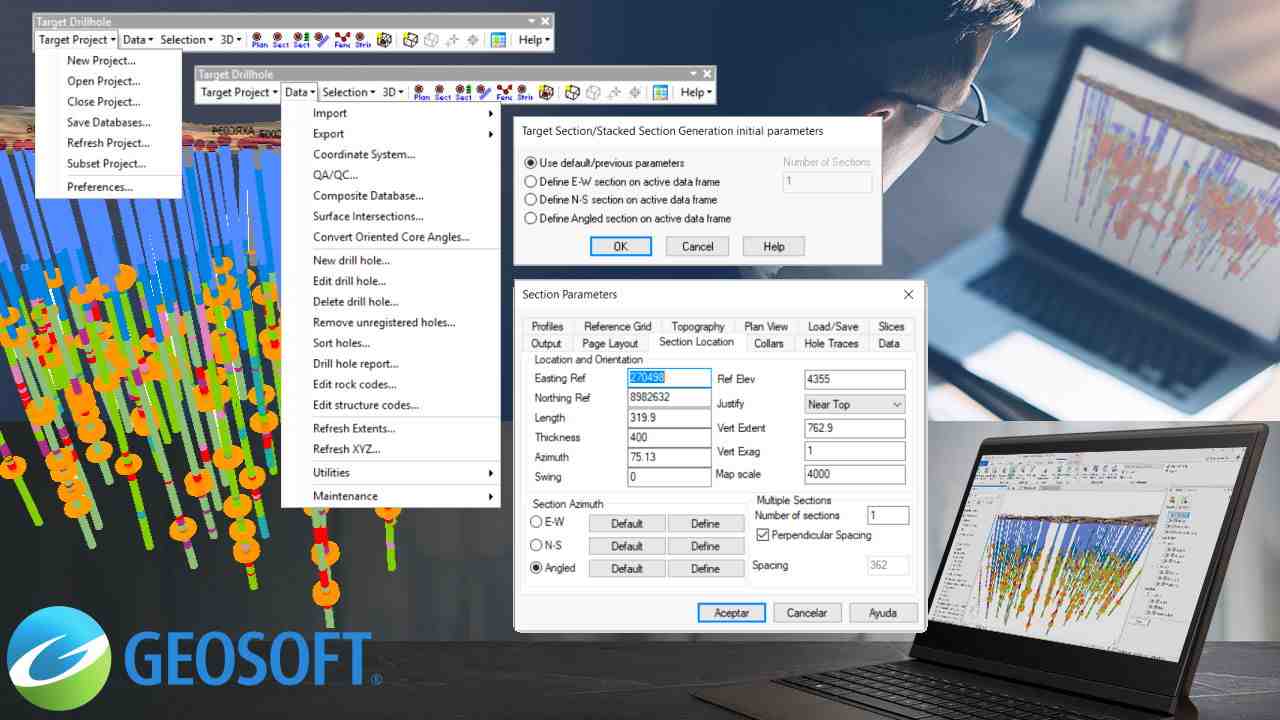Choose Preferences... in Target Project menu

click(x=100, y=187)
